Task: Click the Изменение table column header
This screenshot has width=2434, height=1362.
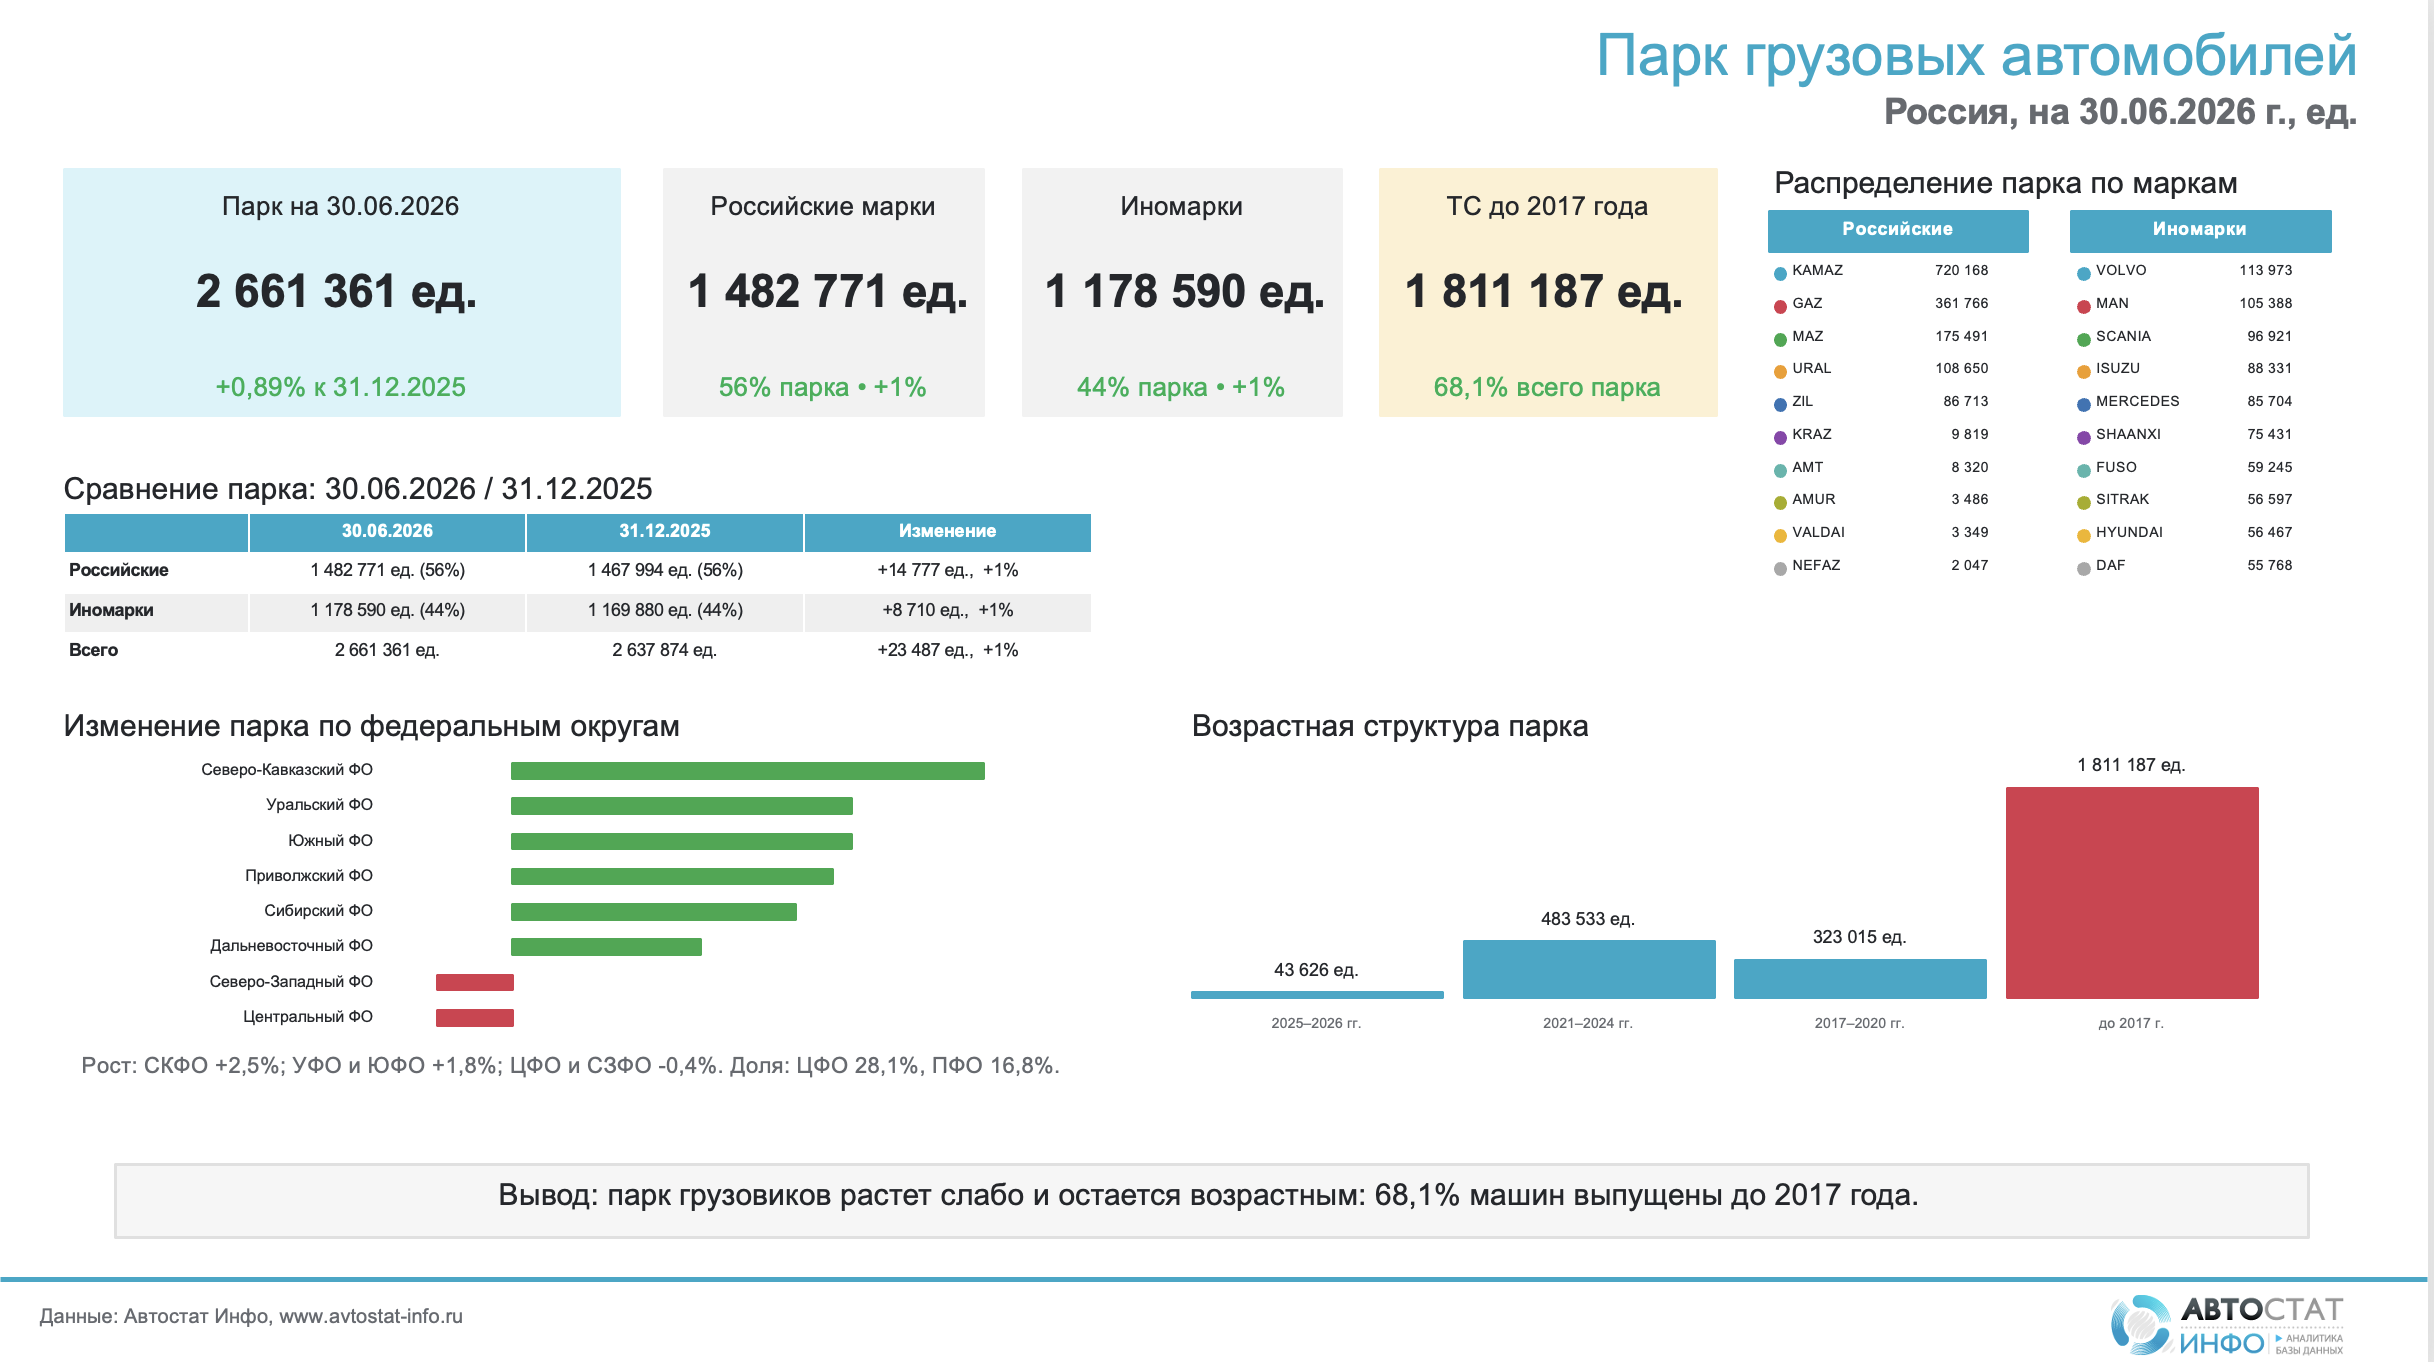Action: (948, 532)
